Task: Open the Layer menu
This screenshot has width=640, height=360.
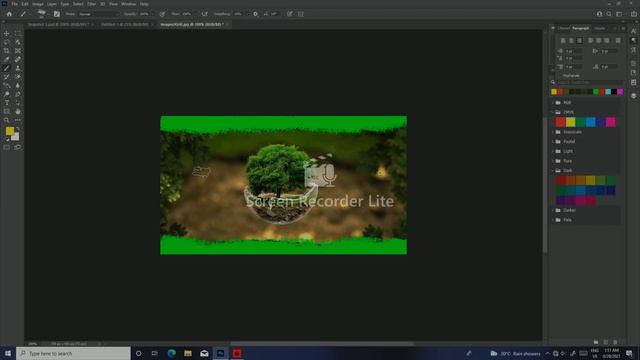Action: pyautogui.click(x=52, y=4)
